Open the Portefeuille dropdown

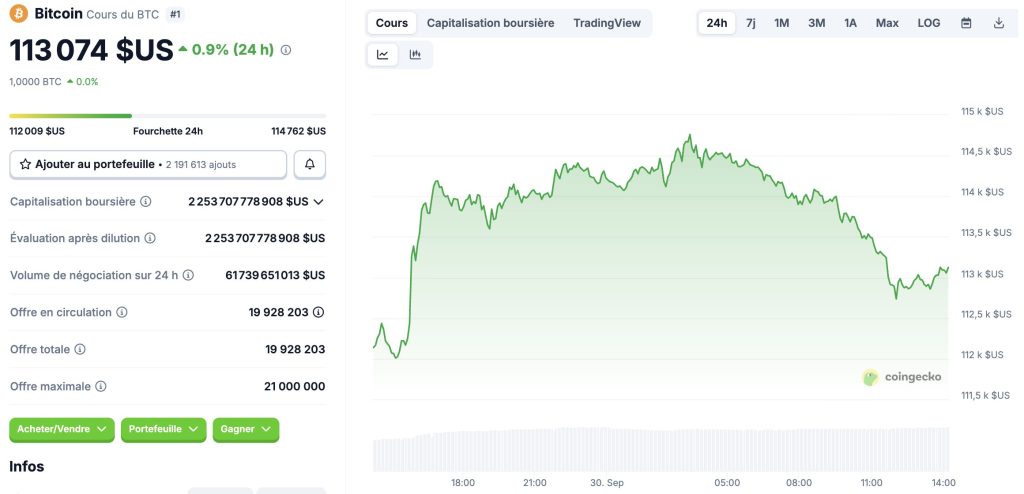coord(163,429)
